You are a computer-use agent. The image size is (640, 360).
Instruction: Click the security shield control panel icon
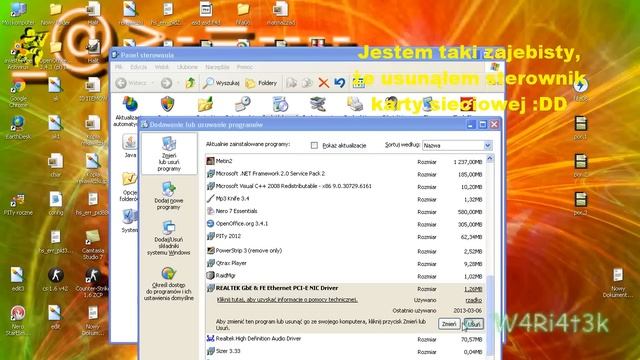tap(167, 105)
